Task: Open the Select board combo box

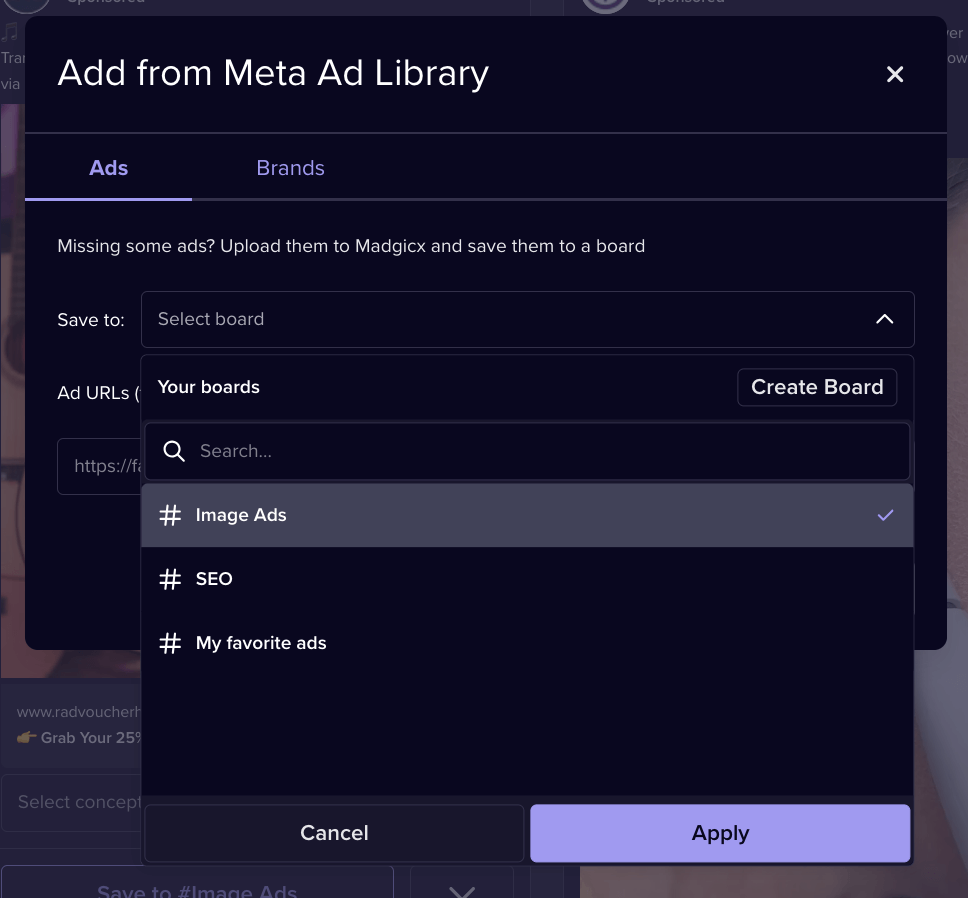Action: point(527,319)
